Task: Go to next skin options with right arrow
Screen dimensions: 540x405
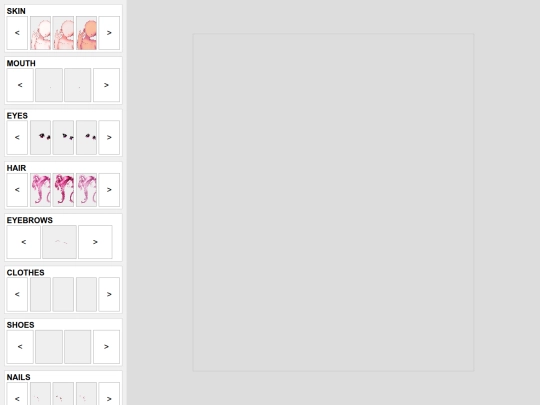Action: click(x=109, y=33)
